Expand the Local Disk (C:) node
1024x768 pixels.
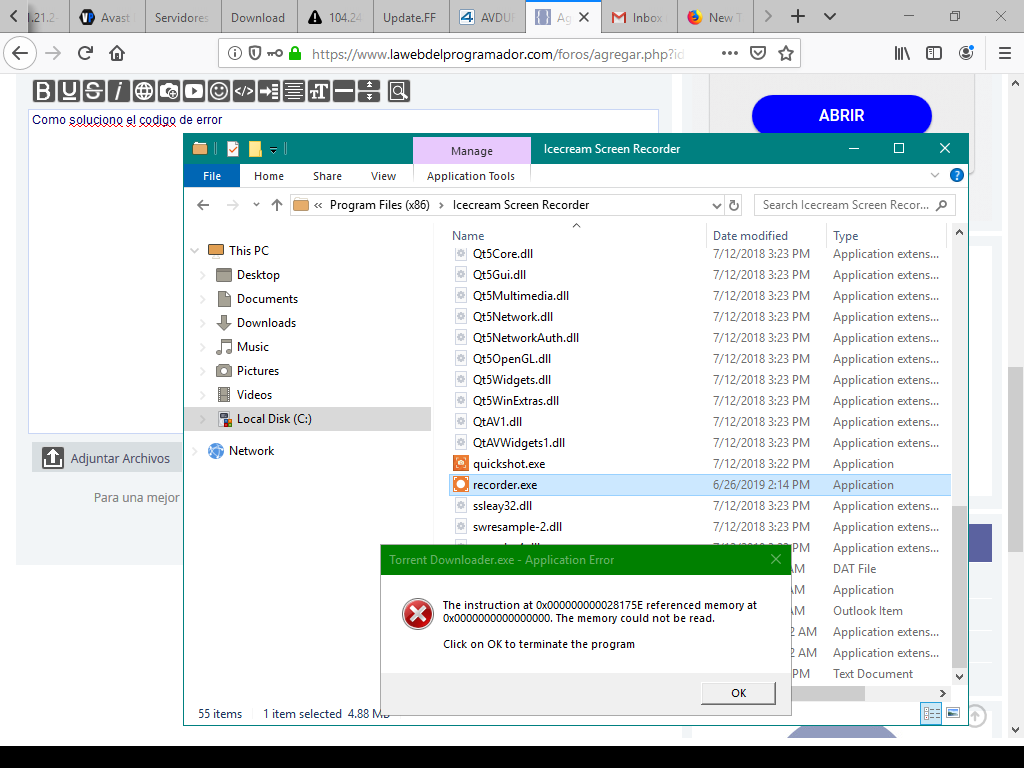pyautogui.click(x=202, y=419)
